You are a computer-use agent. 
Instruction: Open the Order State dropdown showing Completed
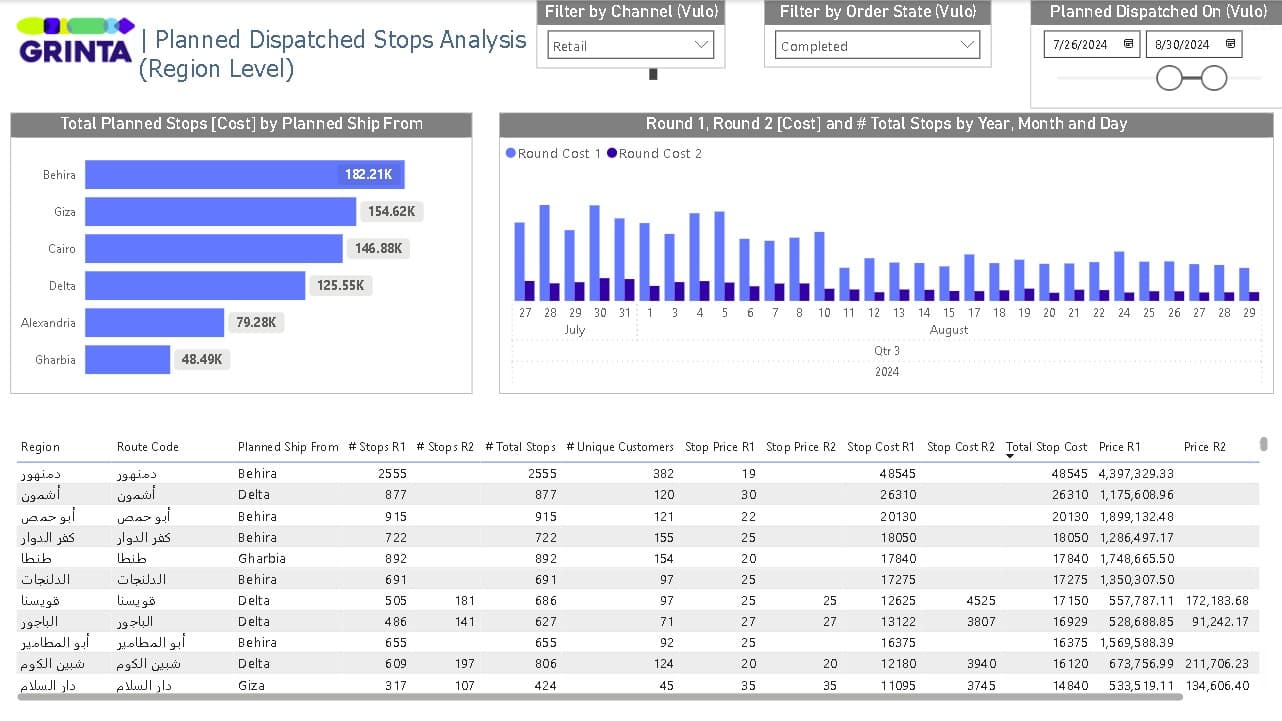click(x=877, y=45)
